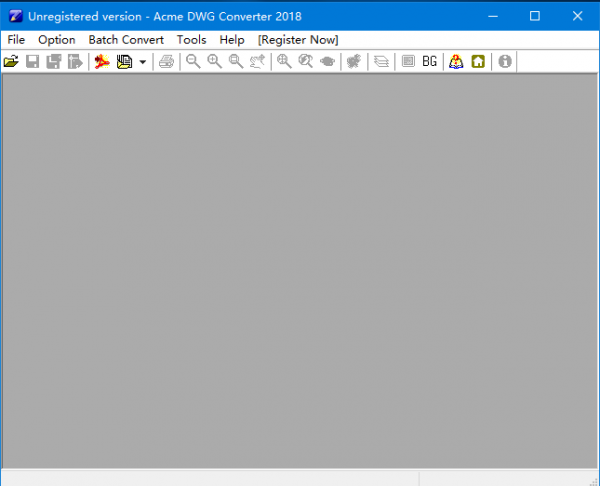The image size is (600, 486).
Task: Click the Open file folder icon
Action: click(x=11, y=61)
